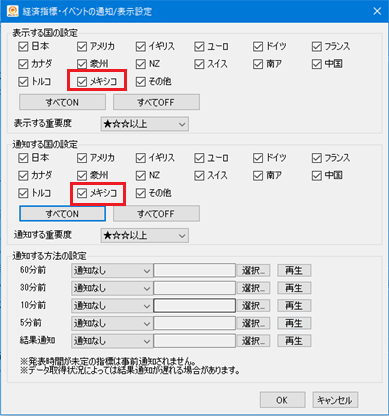Click 再生 button for 結果通知 row

294,341
